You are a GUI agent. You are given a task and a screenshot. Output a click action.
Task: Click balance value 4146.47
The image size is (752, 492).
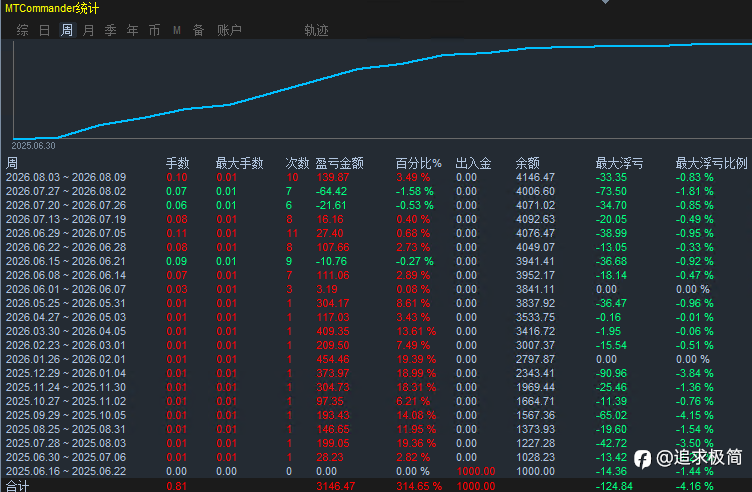point(535,177)
